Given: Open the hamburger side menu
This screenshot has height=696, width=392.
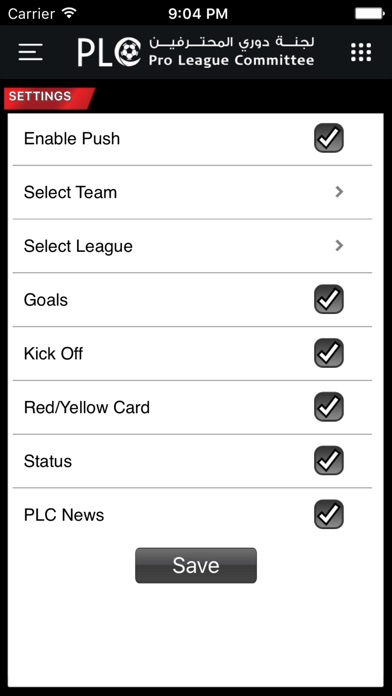Looking at the screenshot, I should [31, 52].
